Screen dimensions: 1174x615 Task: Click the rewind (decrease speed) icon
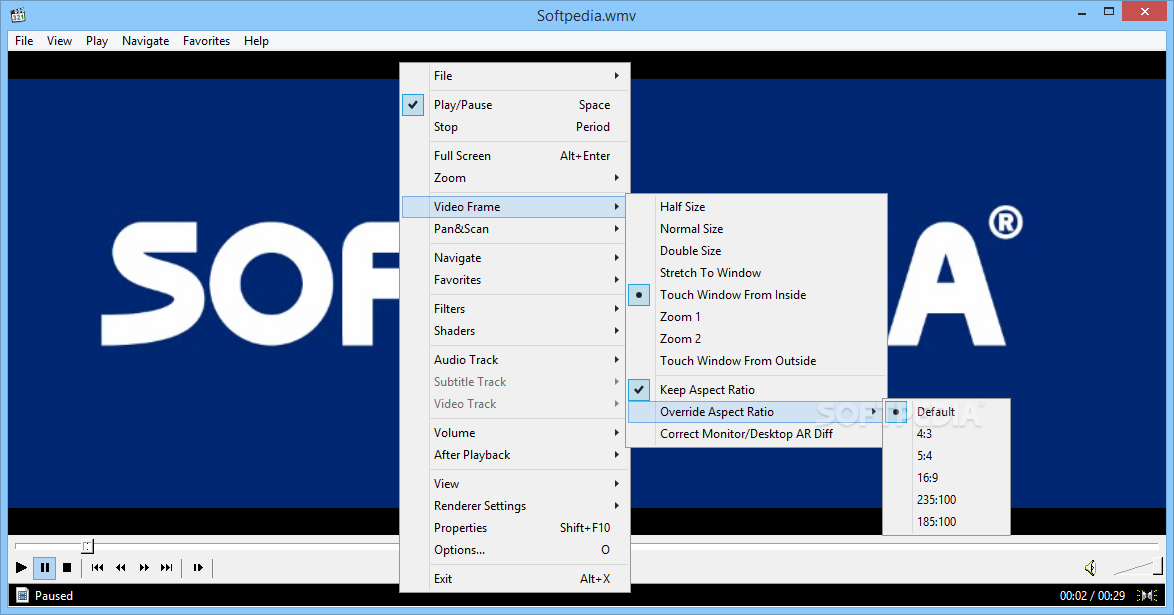(121, 568)
